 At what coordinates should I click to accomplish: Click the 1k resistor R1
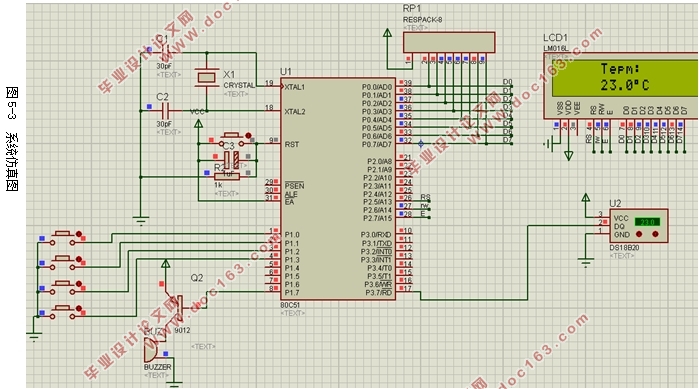pos(227,177)
